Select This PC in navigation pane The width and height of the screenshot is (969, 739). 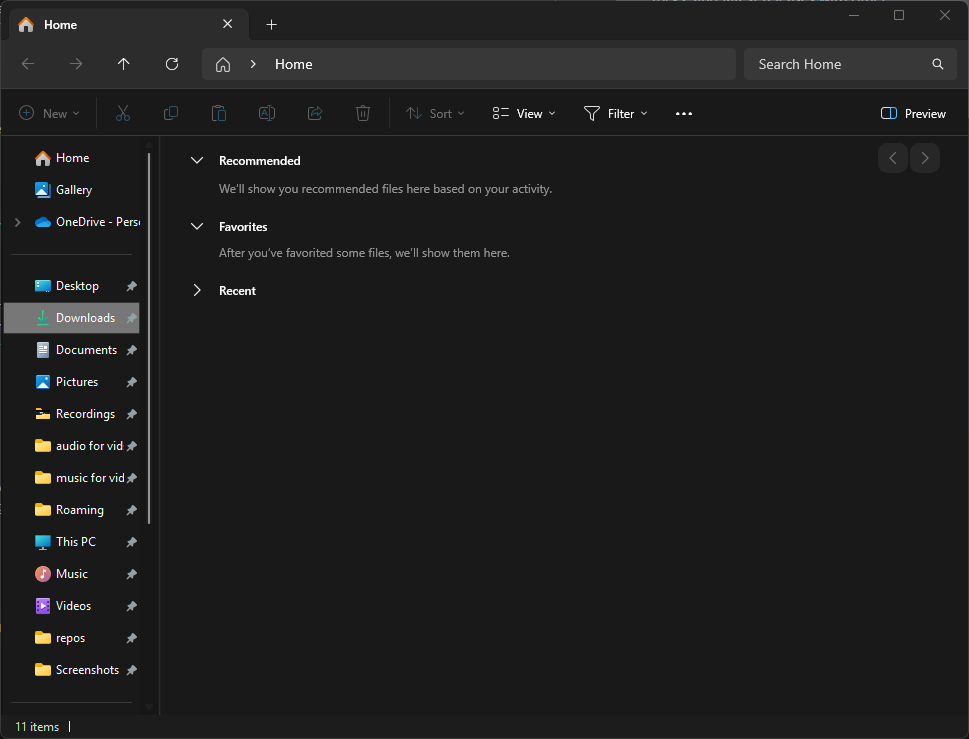[x=72, y=542]
